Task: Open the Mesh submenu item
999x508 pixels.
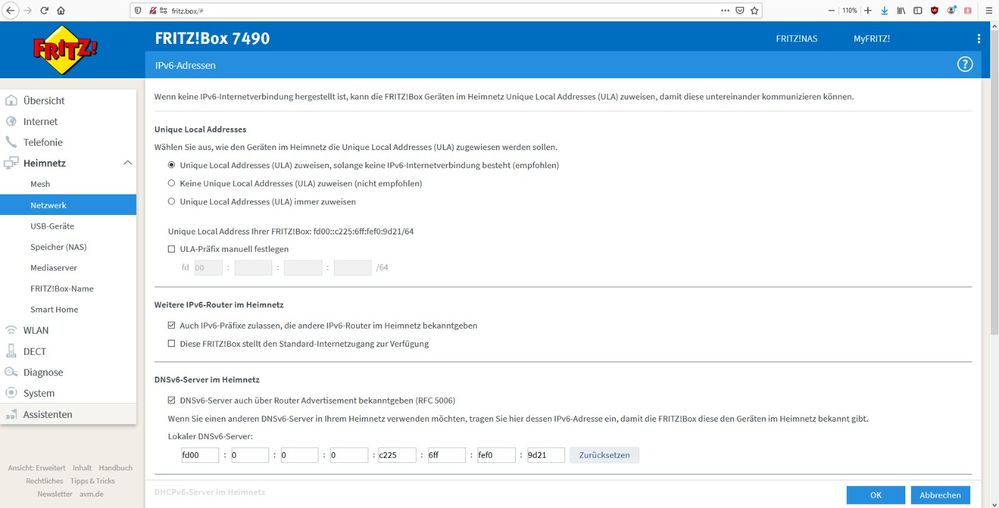Action: coord(40,184)
